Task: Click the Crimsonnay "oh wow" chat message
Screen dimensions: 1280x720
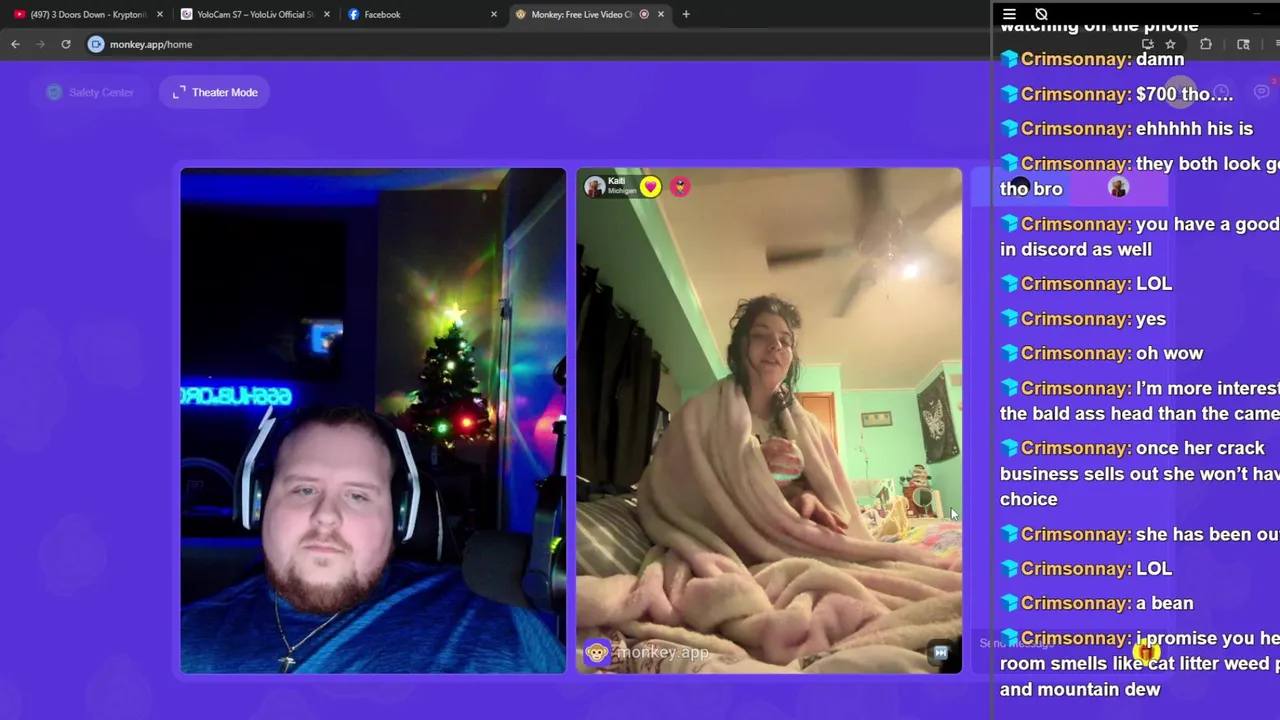Action: tap(1101, 353)
